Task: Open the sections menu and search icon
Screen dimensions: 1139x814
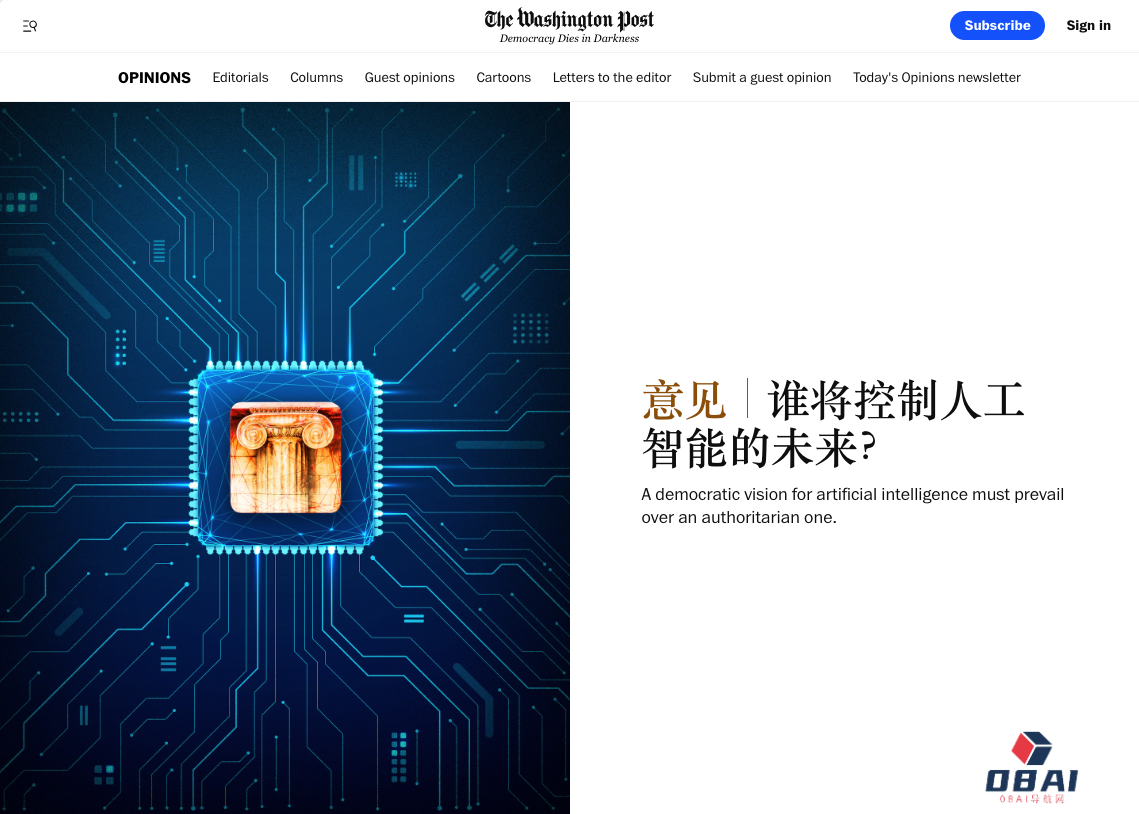Action: click(30, 26)
